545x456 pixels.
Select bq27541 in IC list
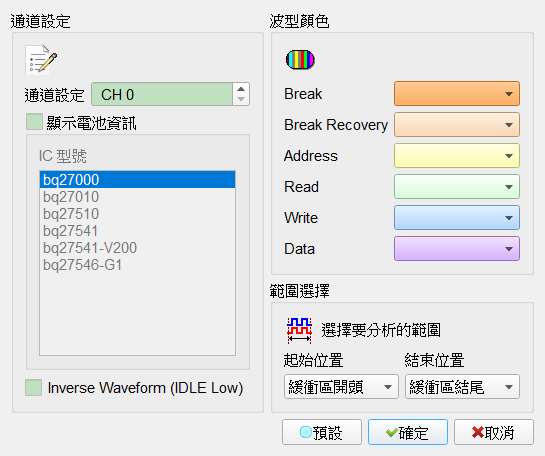point(137,231)
